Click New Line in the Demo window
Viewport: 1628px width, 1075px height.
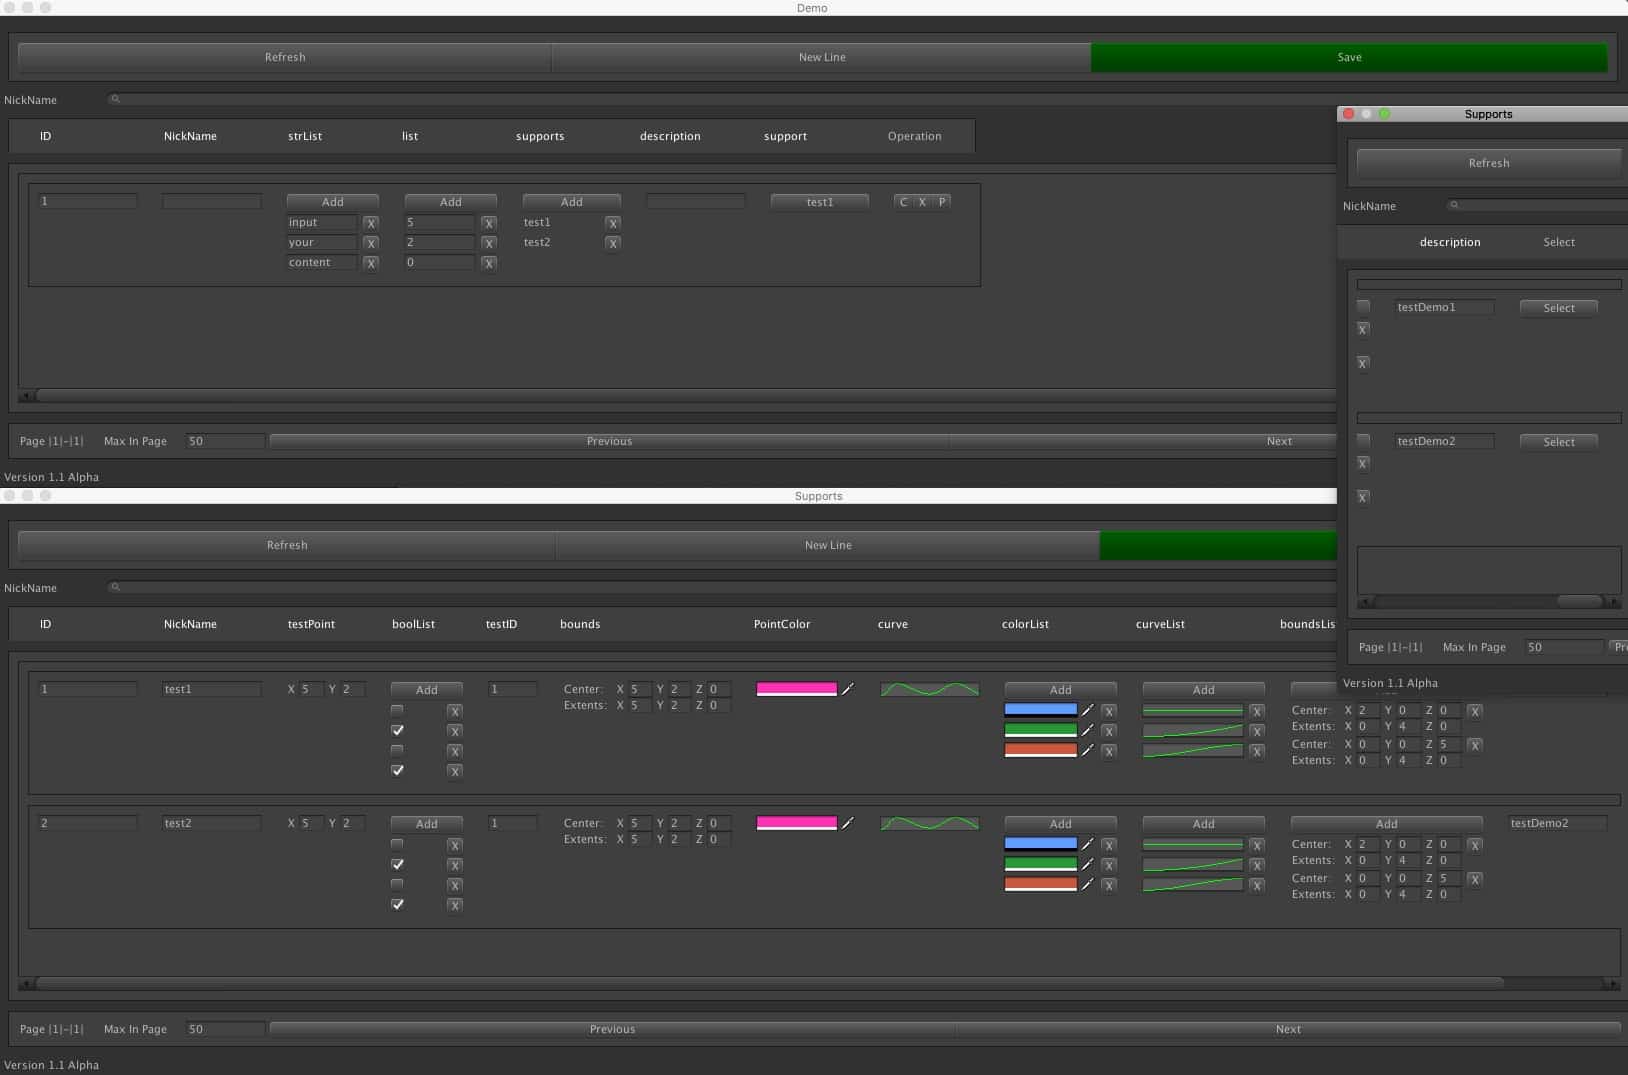[821, 57]
